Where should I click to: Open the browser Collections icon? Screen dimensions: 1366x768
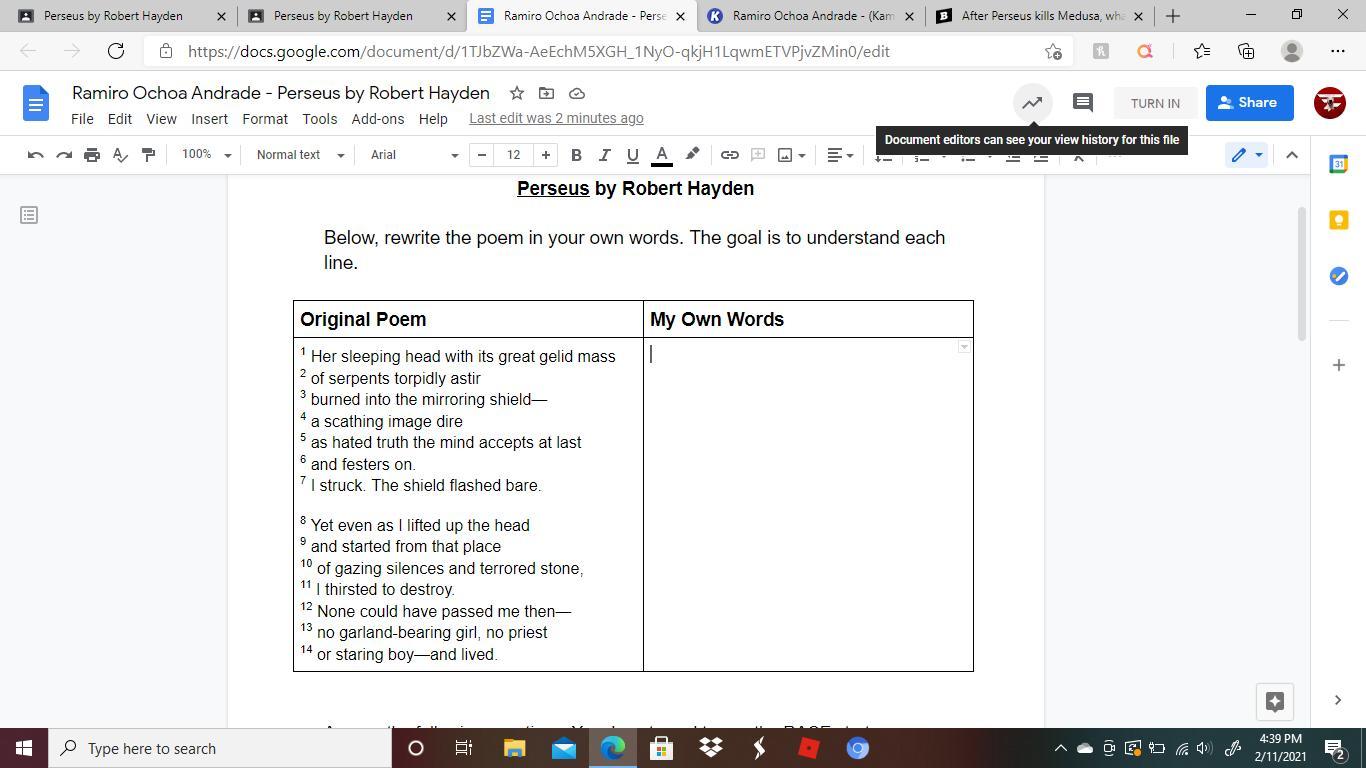tap(1246, 52)
